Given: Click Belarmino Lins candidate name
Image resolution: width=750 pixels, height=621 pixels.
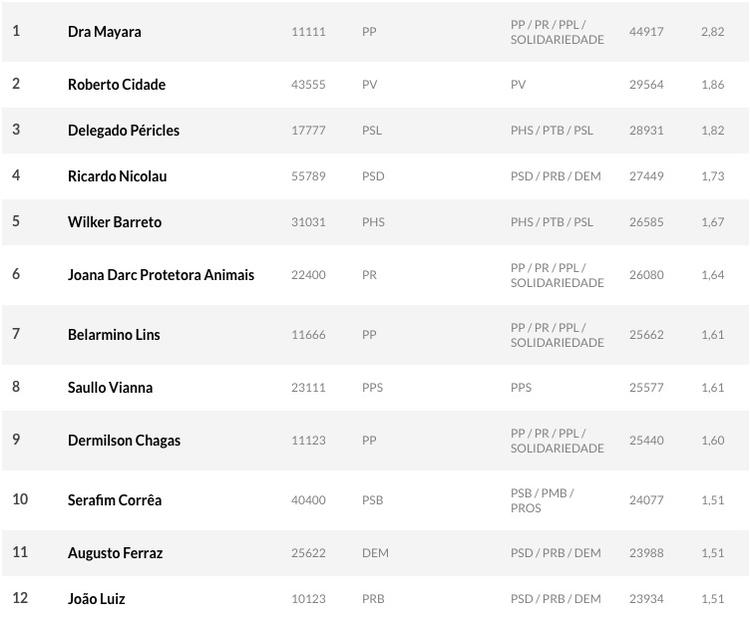Looking at the screenshot, I should [x=113, y=335].
